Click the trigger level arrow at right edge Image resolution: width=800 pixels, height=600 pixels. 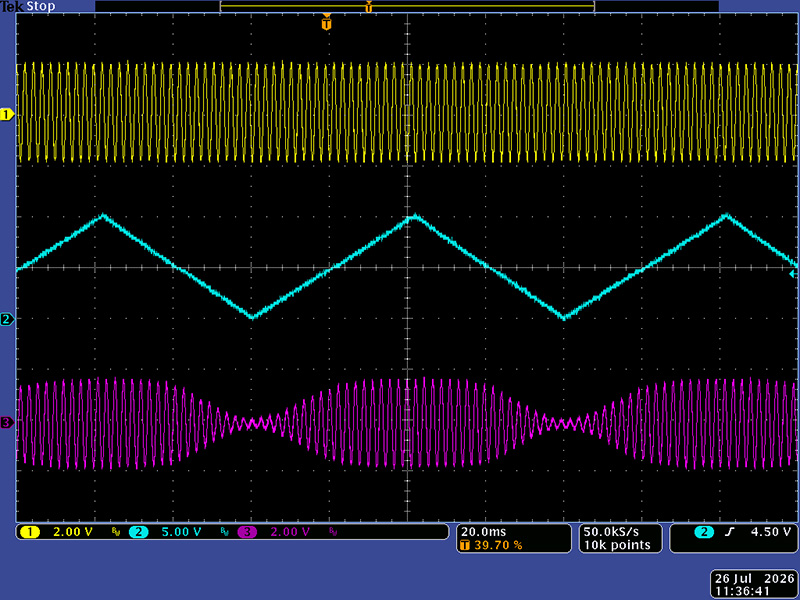(792, 274)
